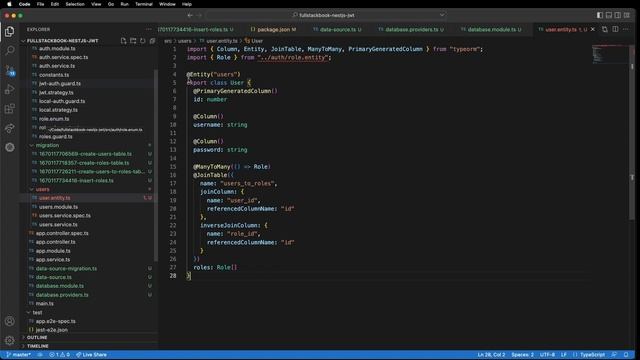The width and height of the screenshot is (640, 360).
Task: Open Run and Debug view
Action: click(9, 89)
